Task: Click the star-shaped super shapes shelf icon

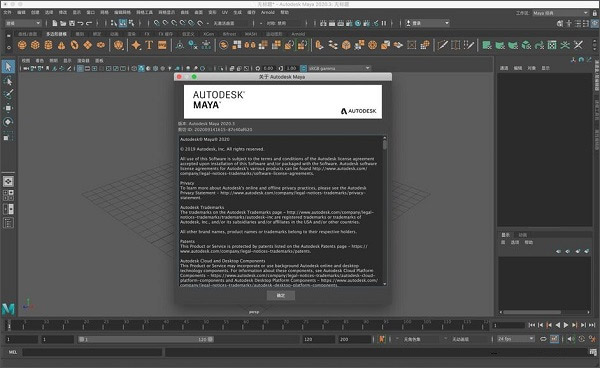Action: (x=136, y=45)
